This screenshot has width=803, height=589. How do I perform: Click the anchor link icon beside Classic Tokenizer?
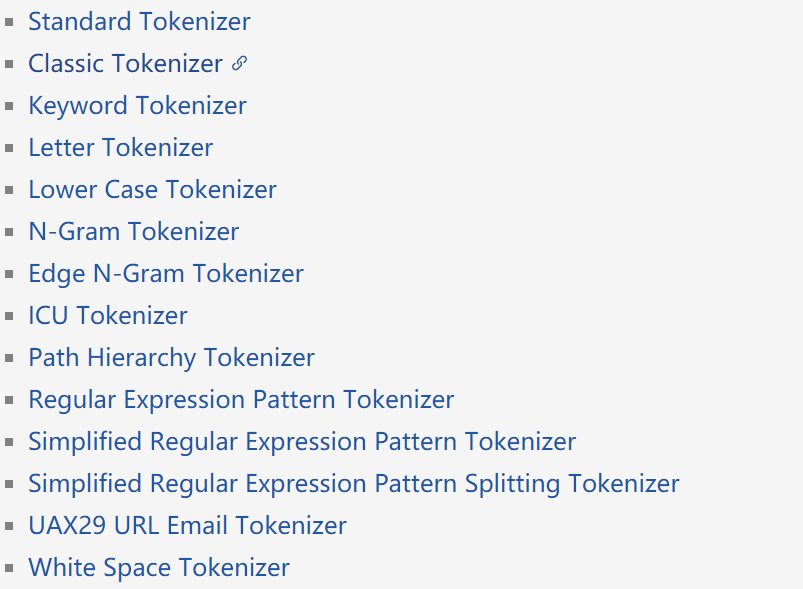239,63
